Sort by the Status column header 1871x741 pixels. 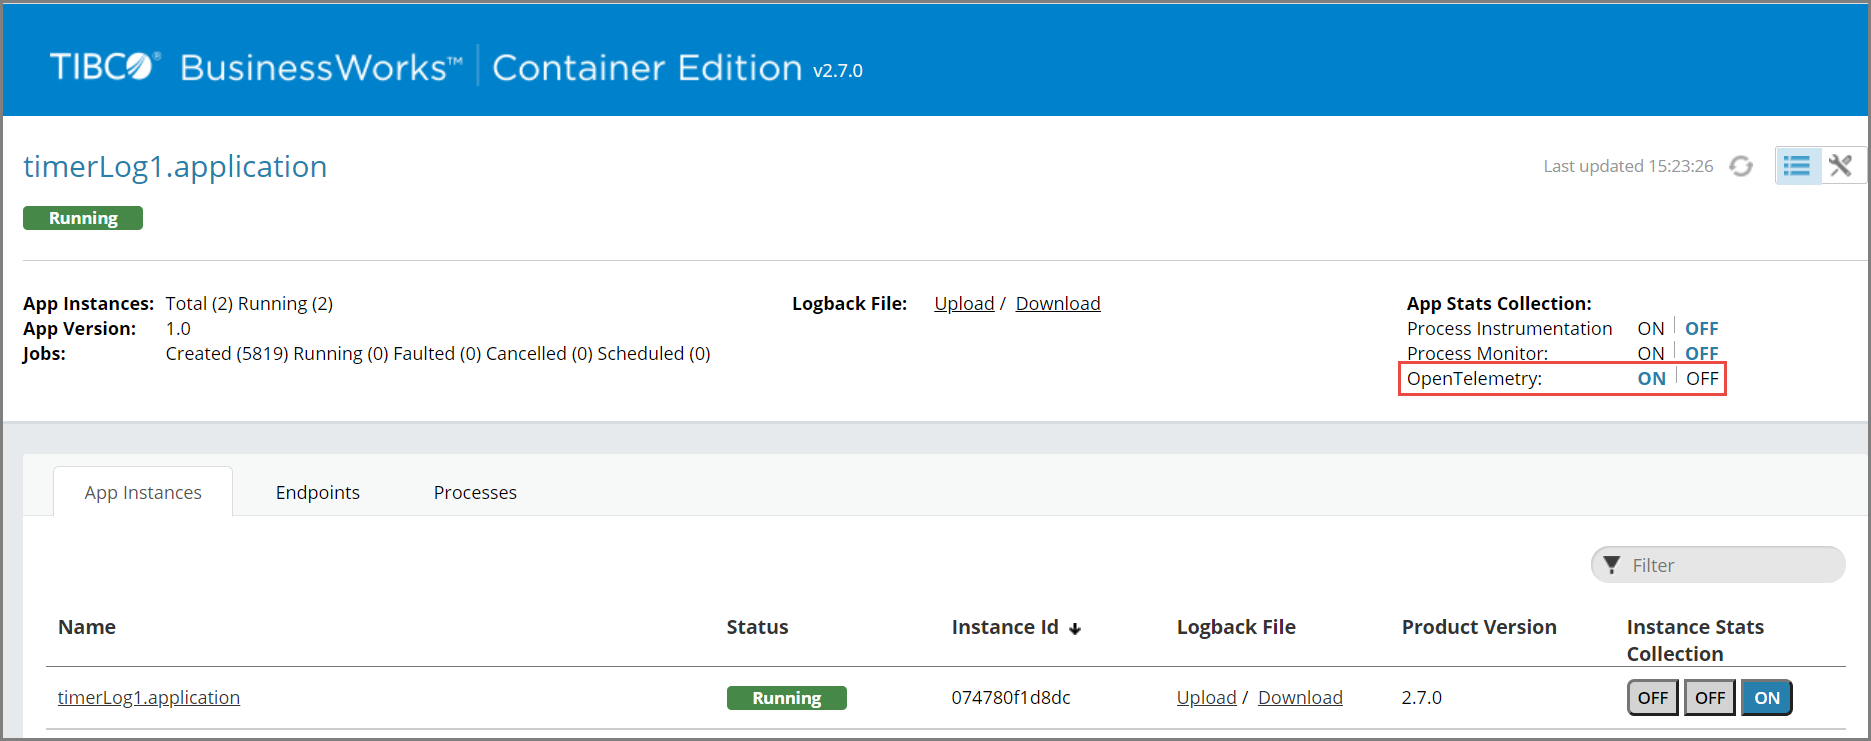[x=757, y=627]
